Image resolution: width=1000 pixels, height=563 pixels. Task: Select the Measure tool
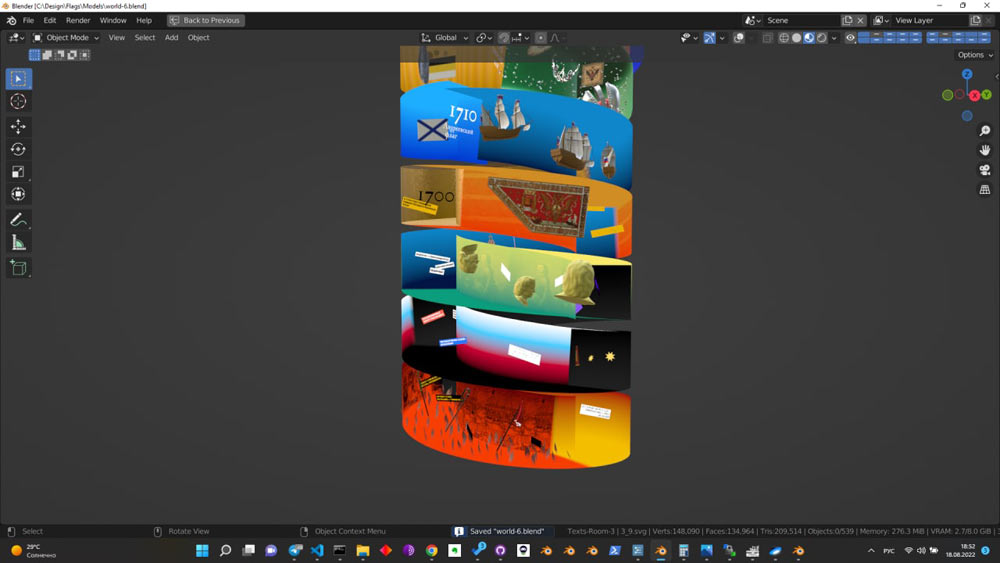tap(18, 243)
